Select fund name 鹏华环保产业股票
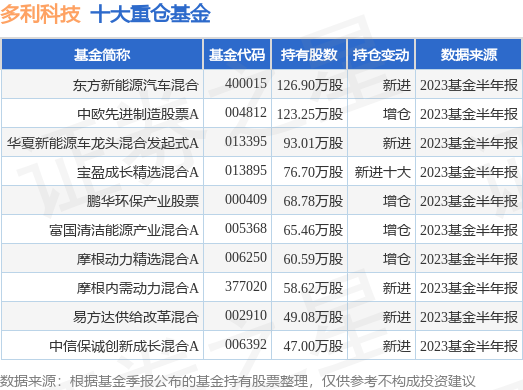Viewport: 523px width, 390px height. 143,201
